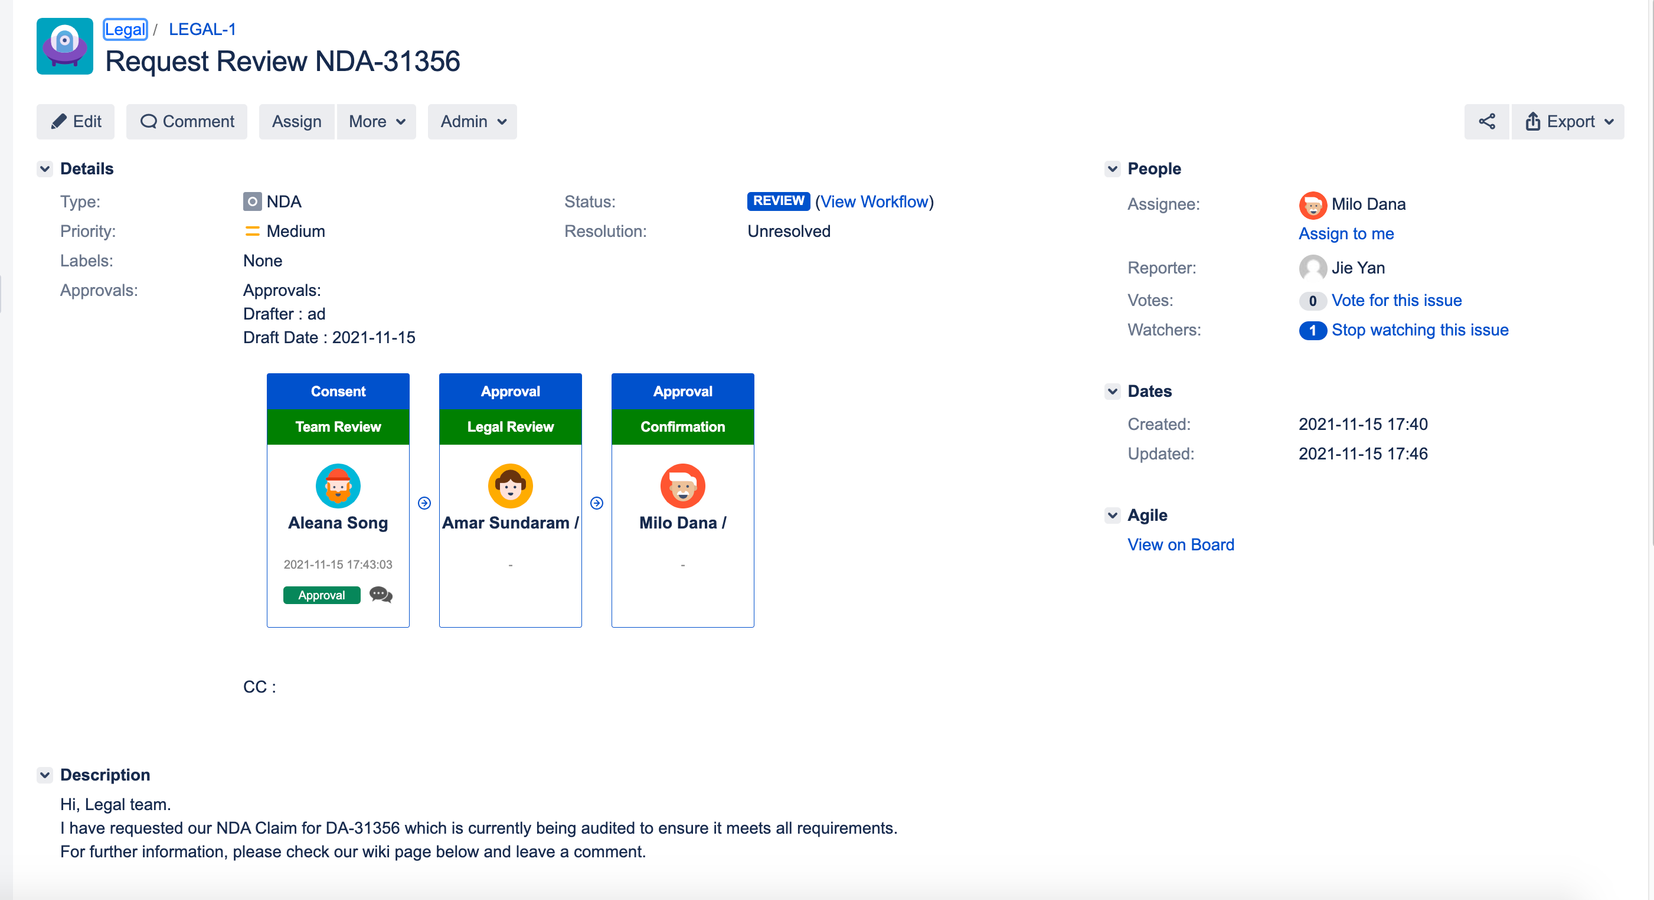Click the Medium priority icon

[x=252, y=231]
